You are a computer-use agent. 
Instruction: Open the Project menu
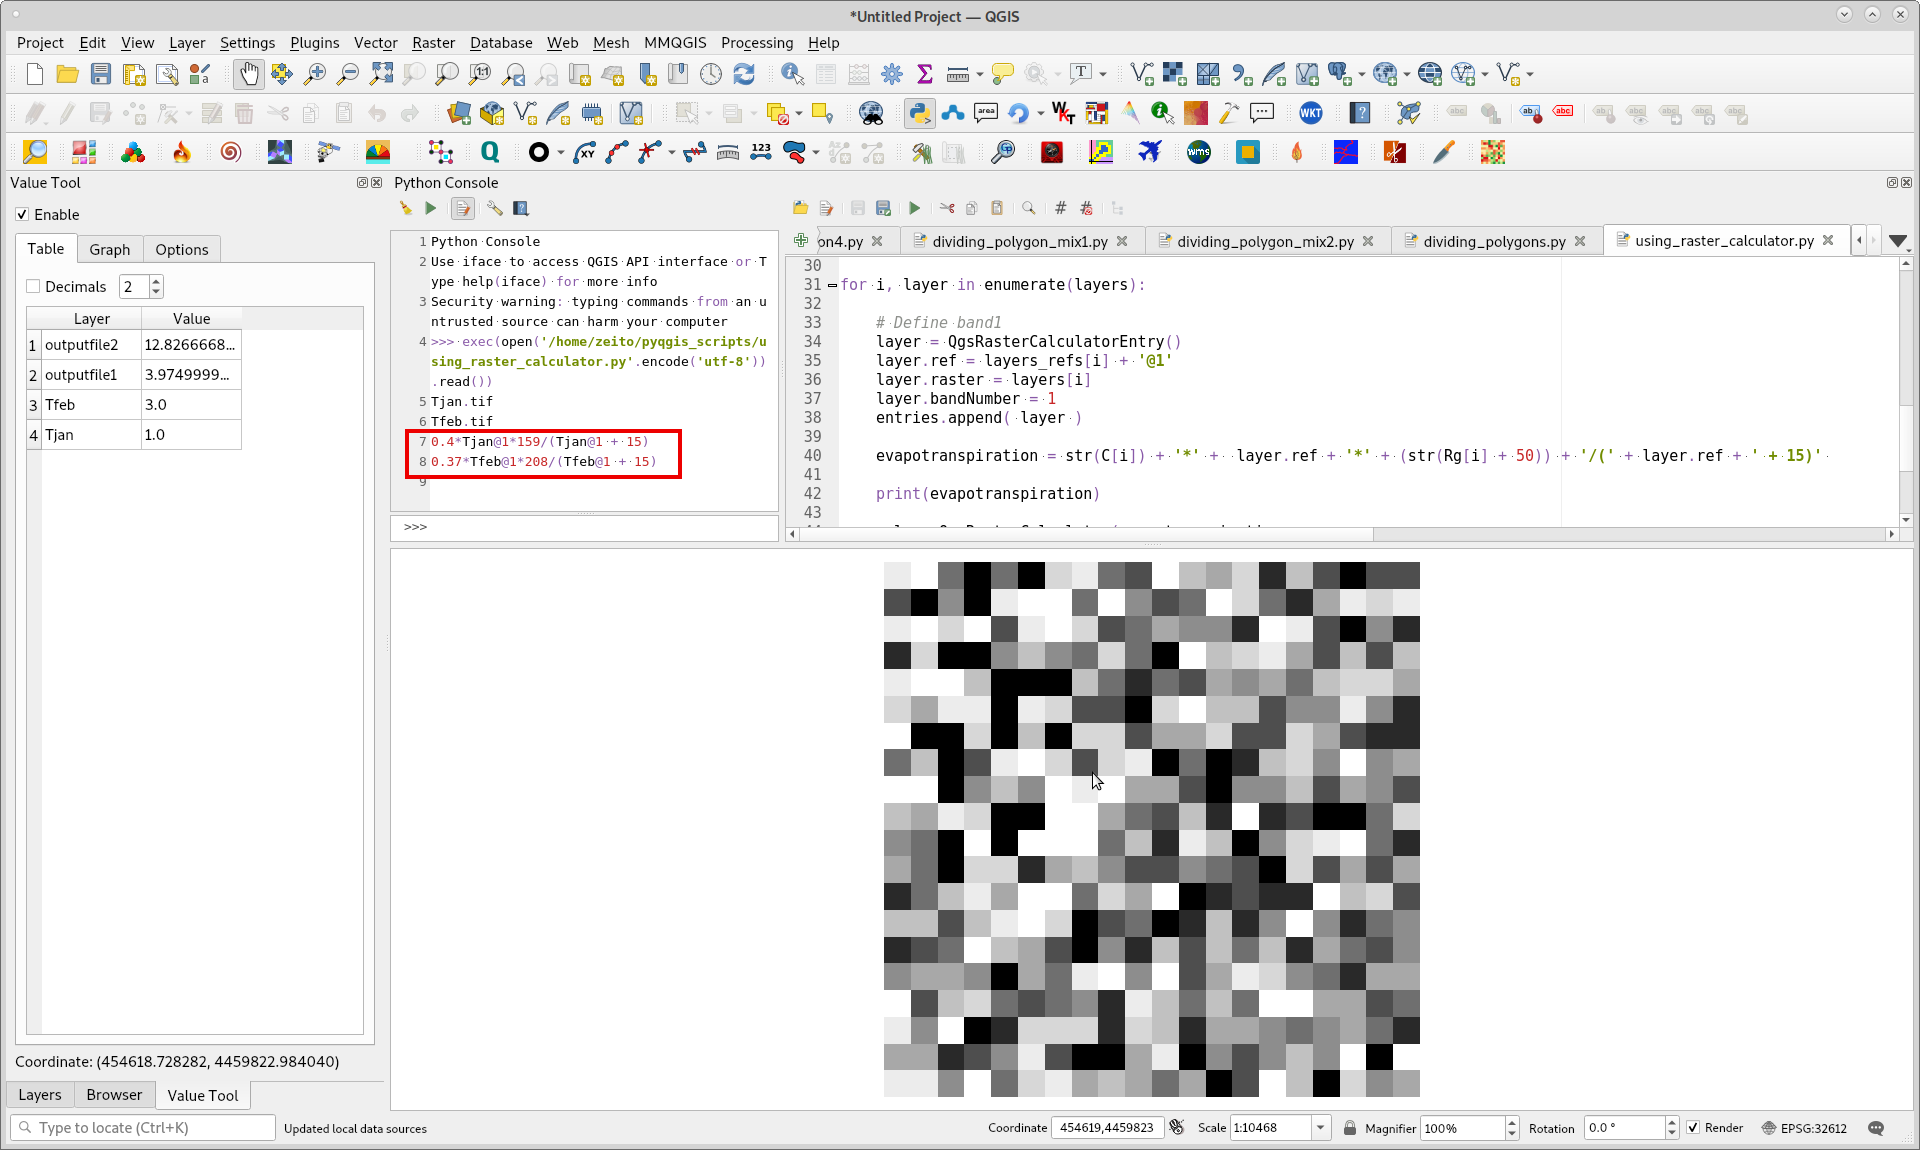coord(40,43)
